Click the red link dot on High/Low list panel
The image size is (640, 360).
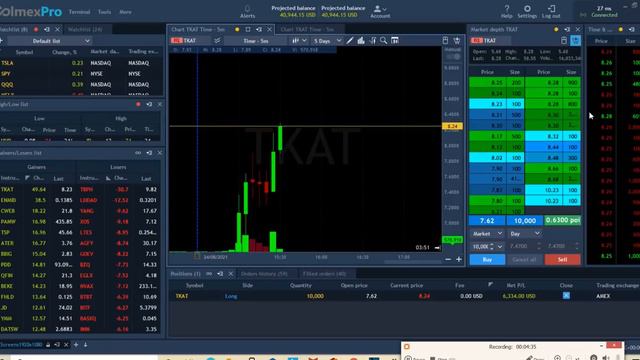[138, 104]
